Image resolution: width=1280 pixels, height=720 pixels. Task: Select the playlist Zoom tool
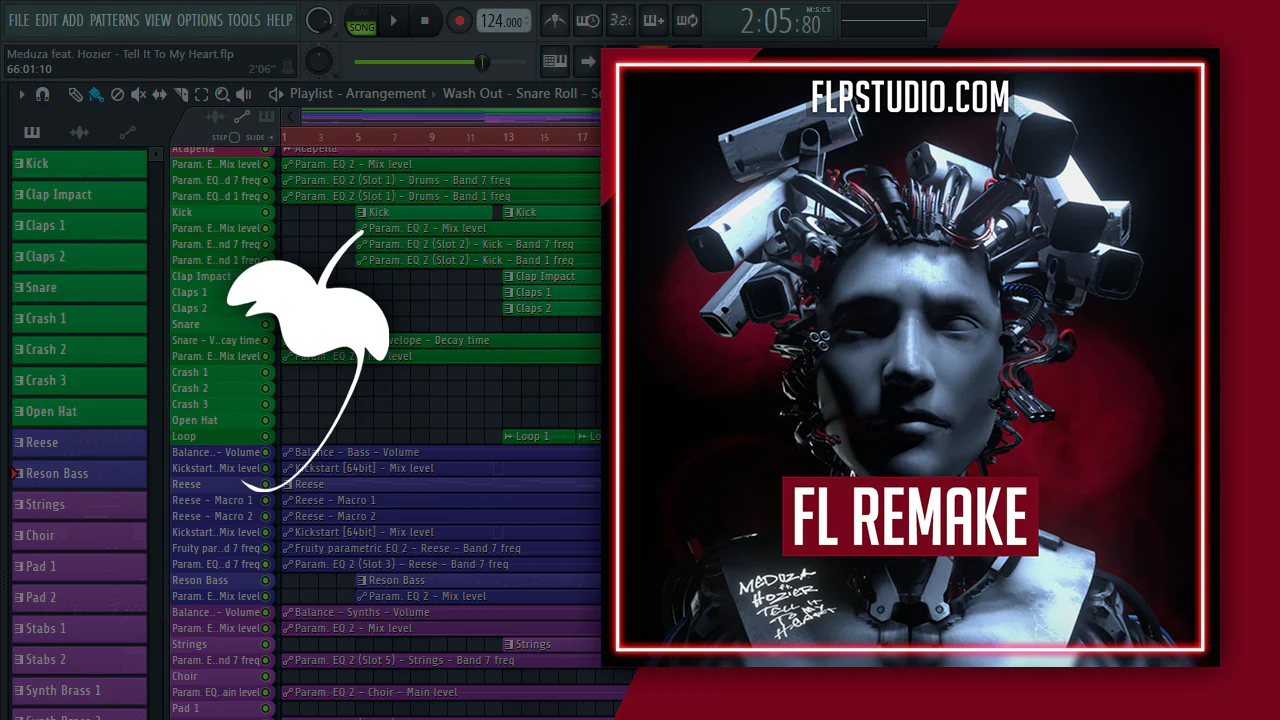222,94
